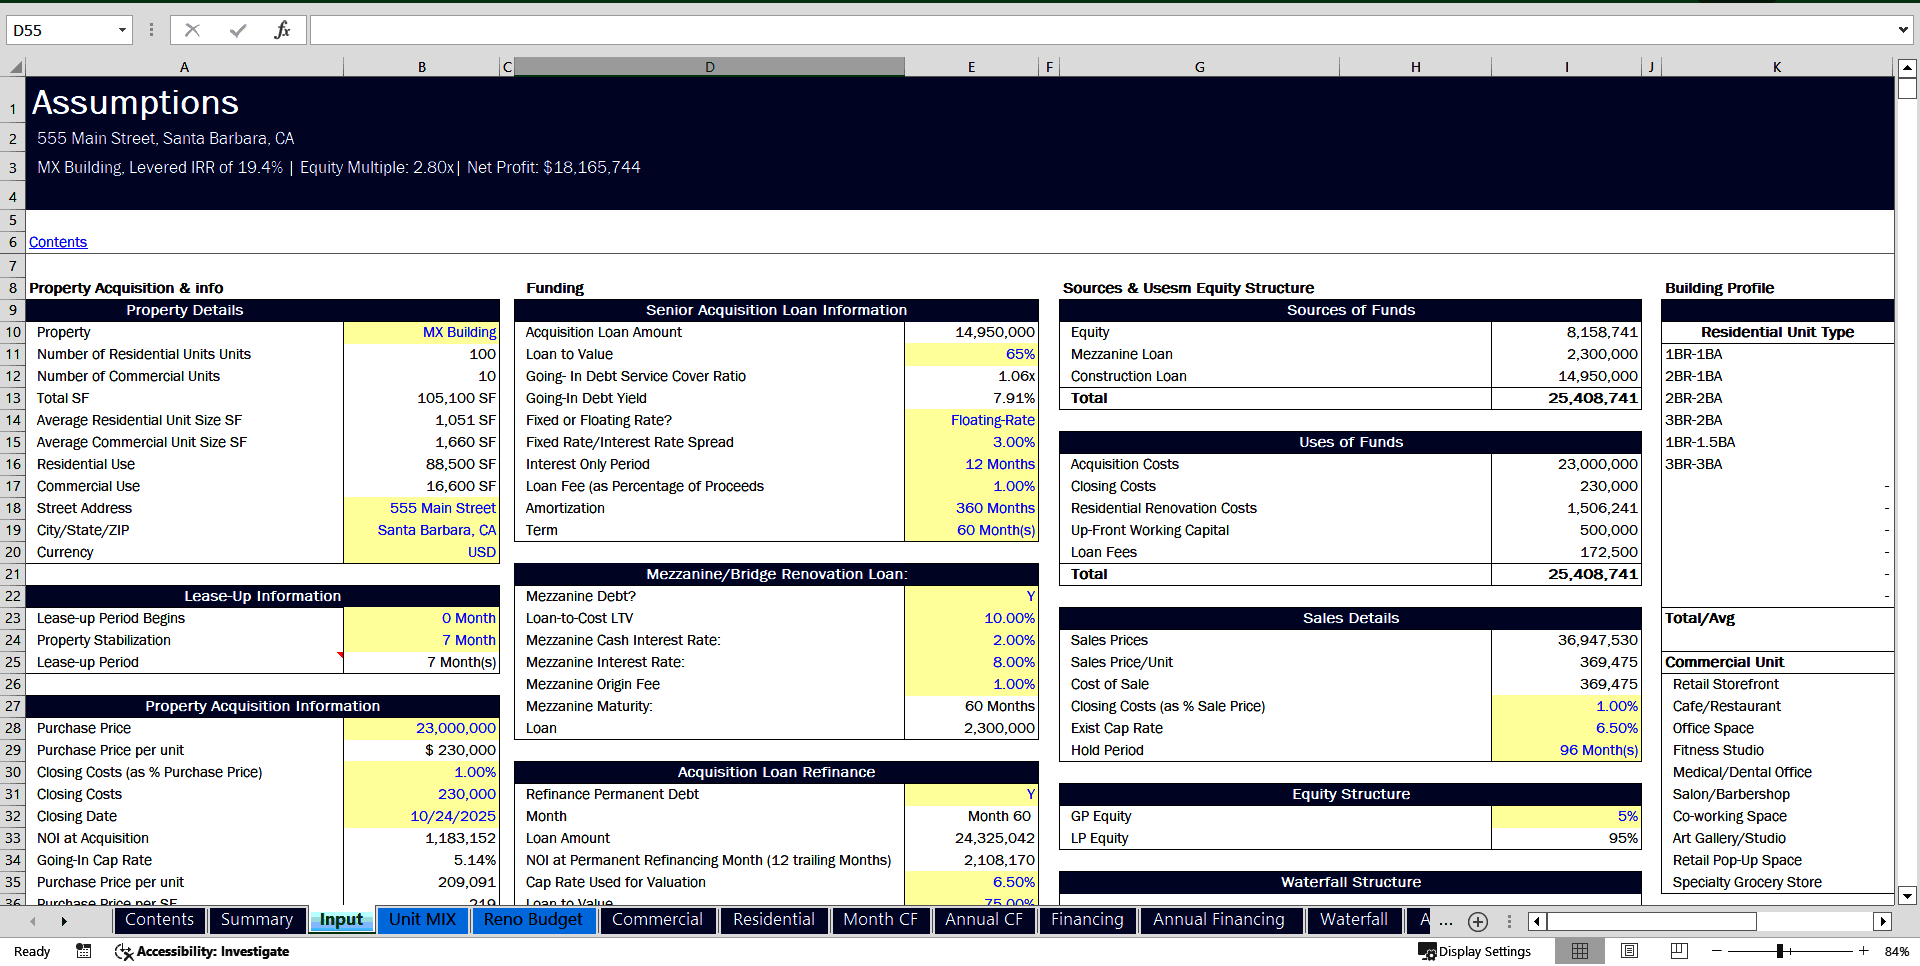Click the zoom slider handle
Viewport: 1920px width, 966px height.
pos(1781,951)
